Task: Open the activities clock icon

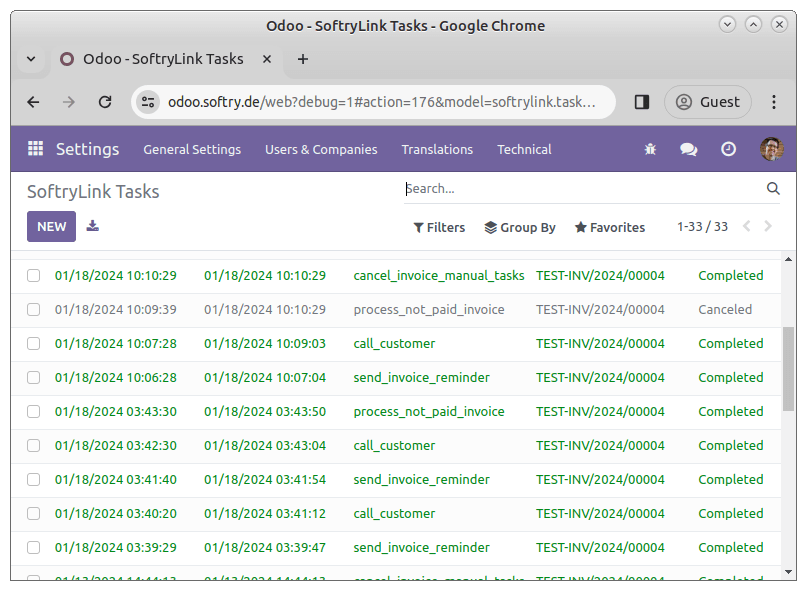Action: coord(728,149)
